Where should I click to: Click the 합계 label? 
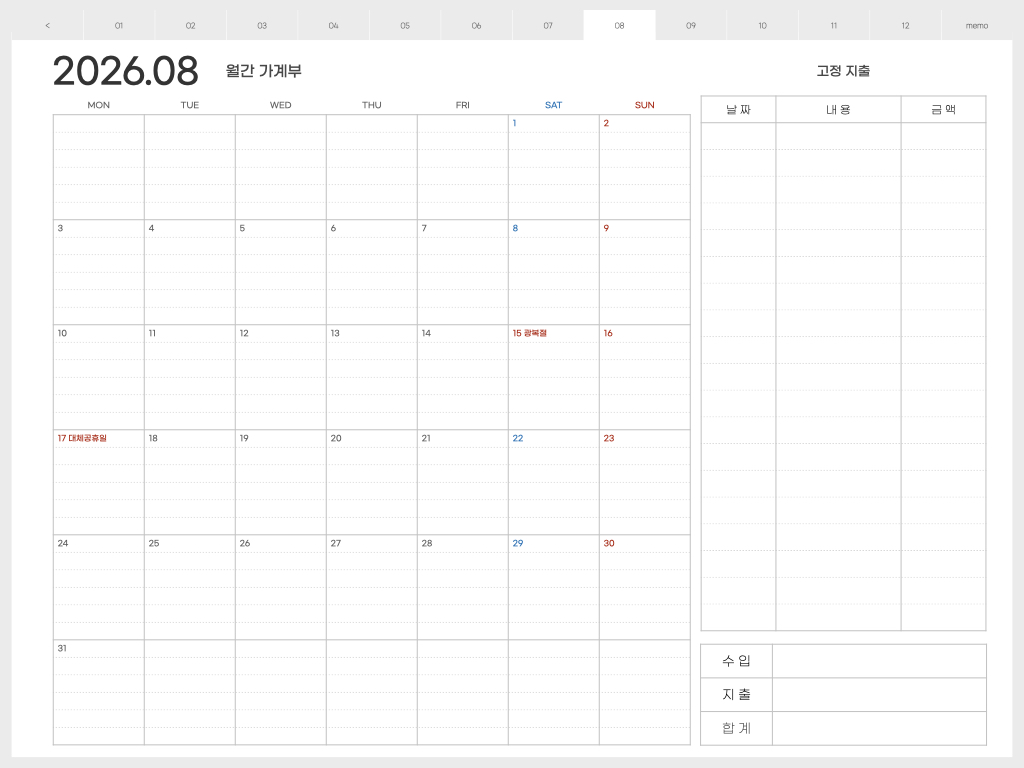coord(737,728)
